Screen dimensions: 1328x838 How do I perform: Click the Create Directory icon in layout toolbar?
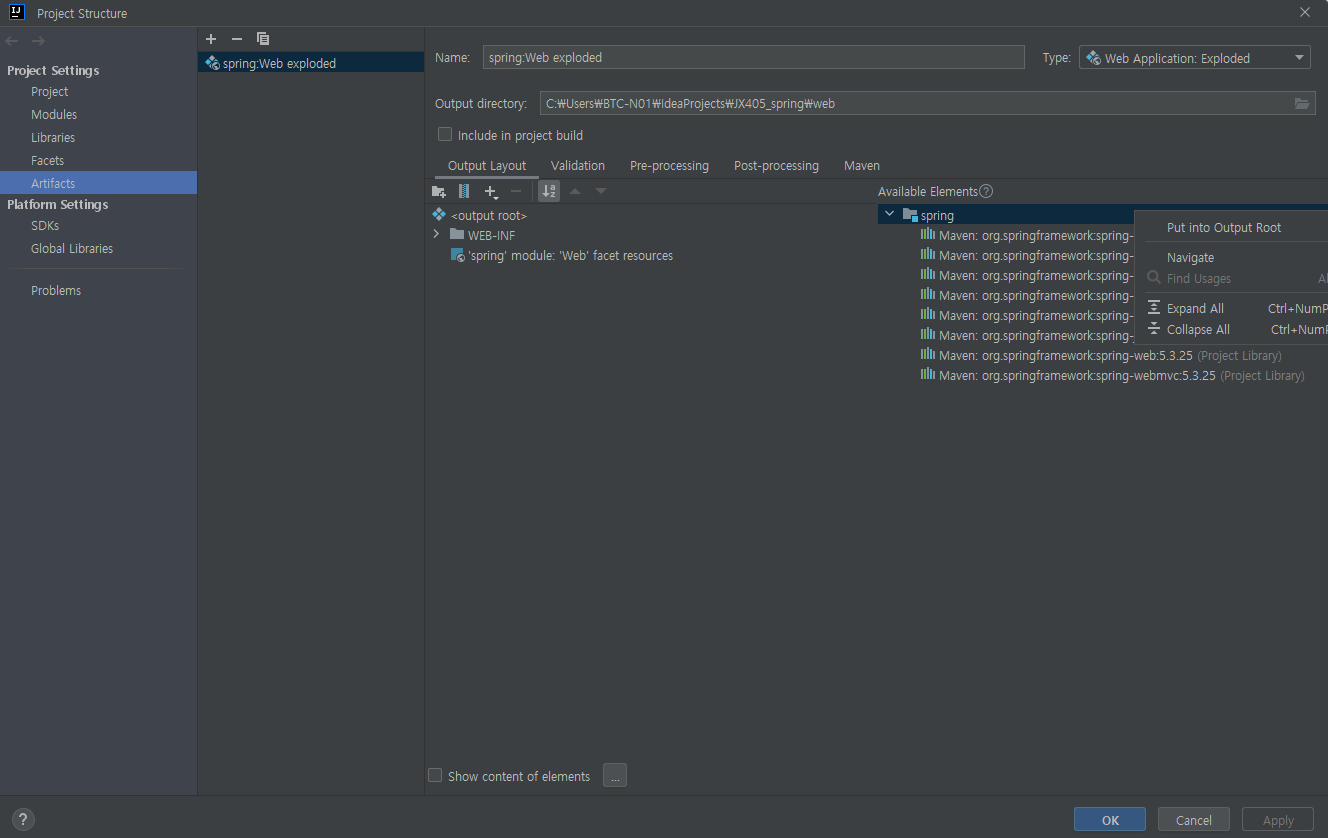438,191
